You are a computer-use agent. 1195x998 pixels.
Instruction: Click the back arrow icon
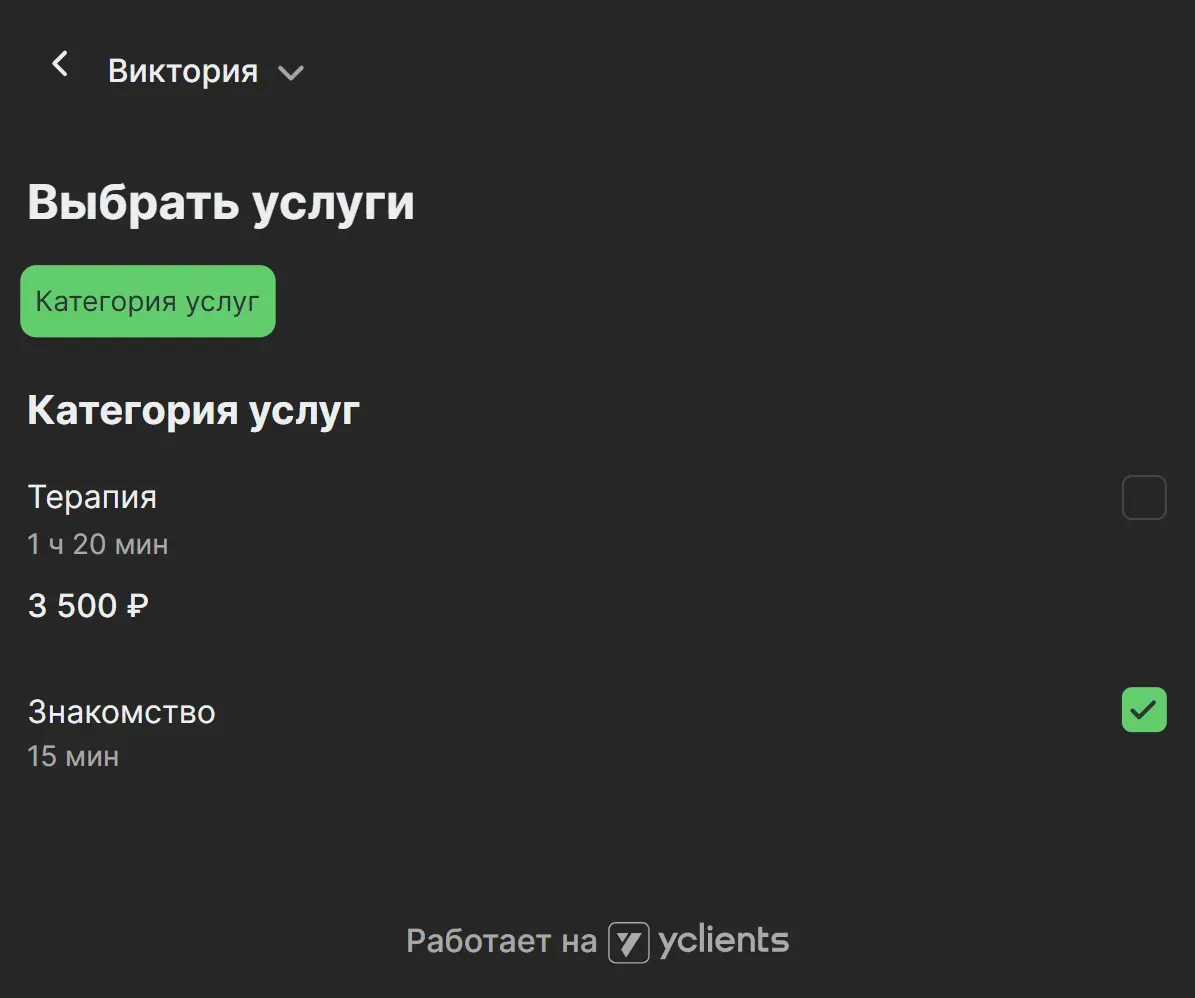[x=60, y=65]
